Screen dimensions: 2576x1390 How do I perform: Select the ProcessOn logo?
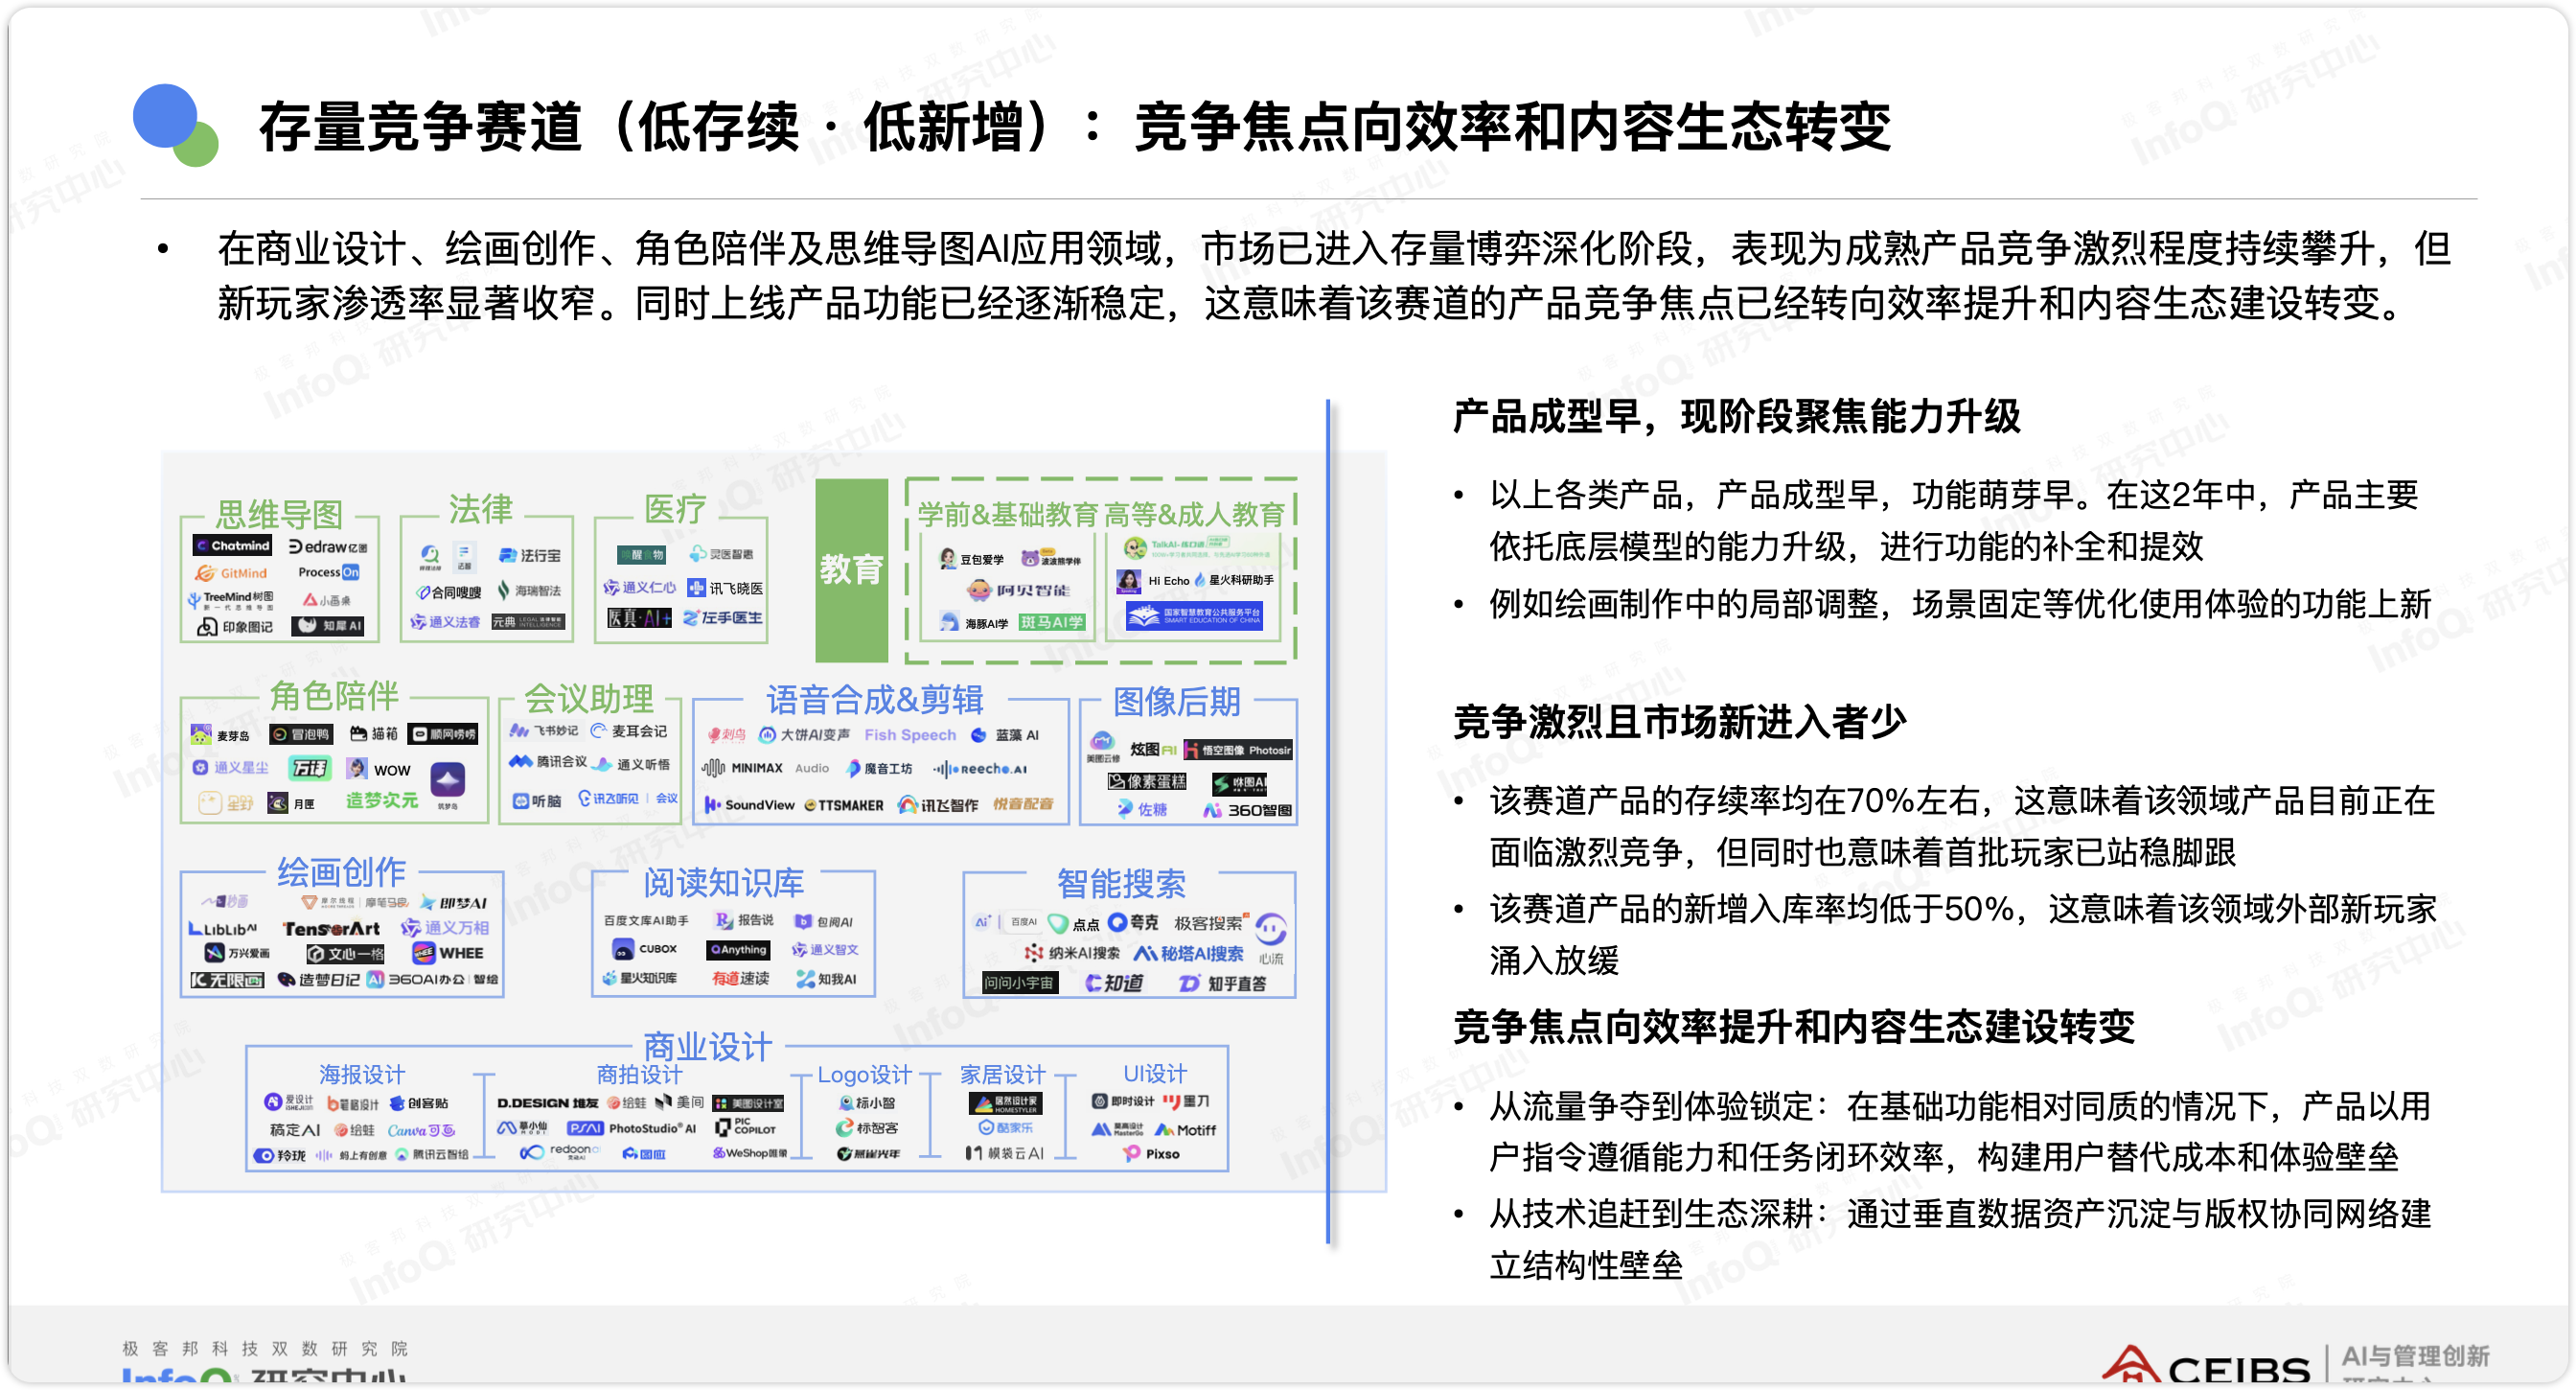click(x=328, y=572)
